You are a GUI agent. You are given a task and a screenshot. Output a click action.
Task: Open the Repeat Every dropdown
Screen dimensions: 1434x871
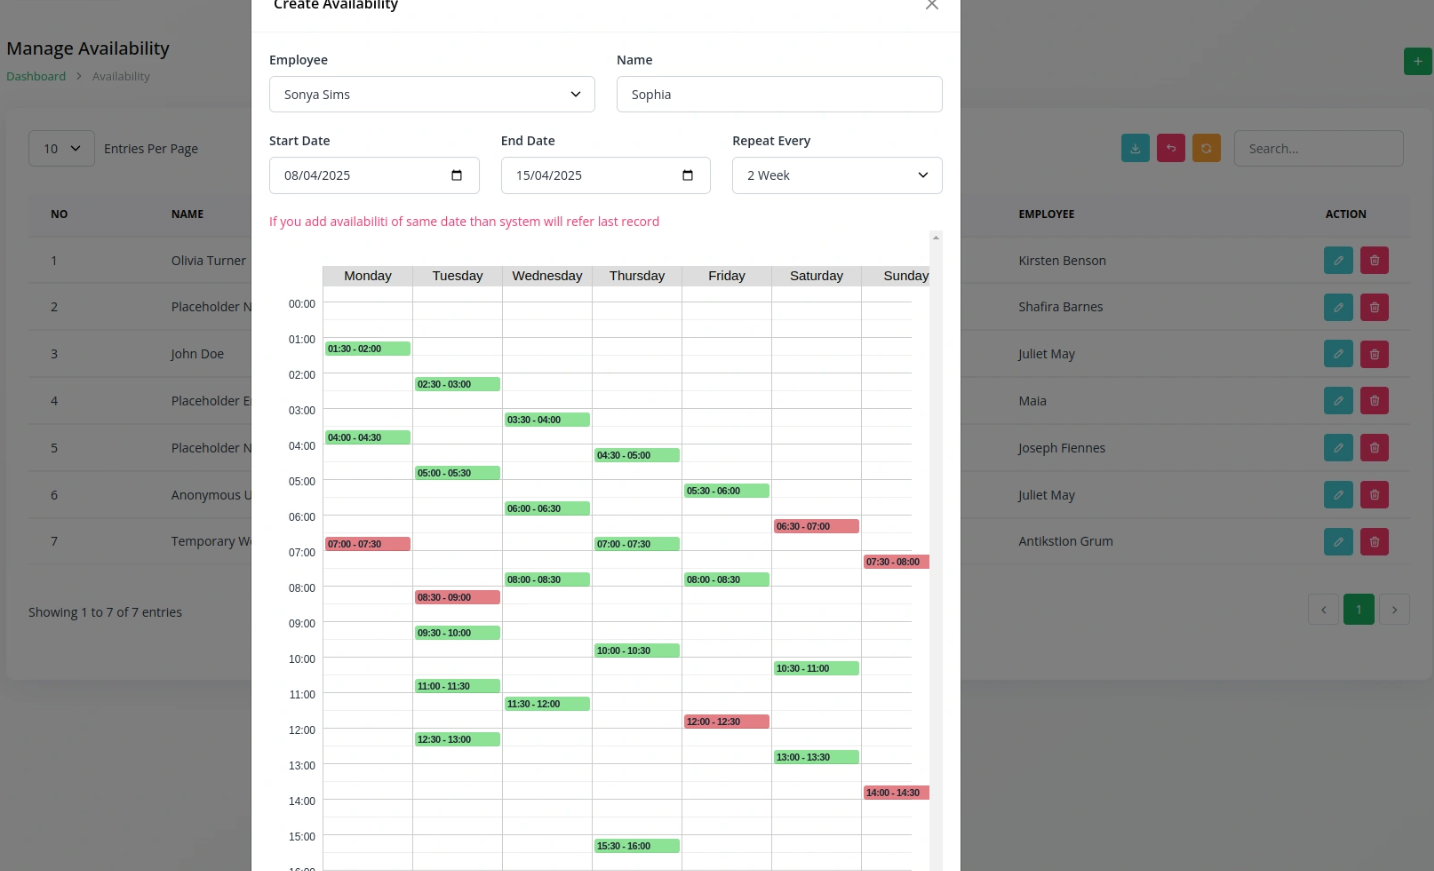coord(837,175)
